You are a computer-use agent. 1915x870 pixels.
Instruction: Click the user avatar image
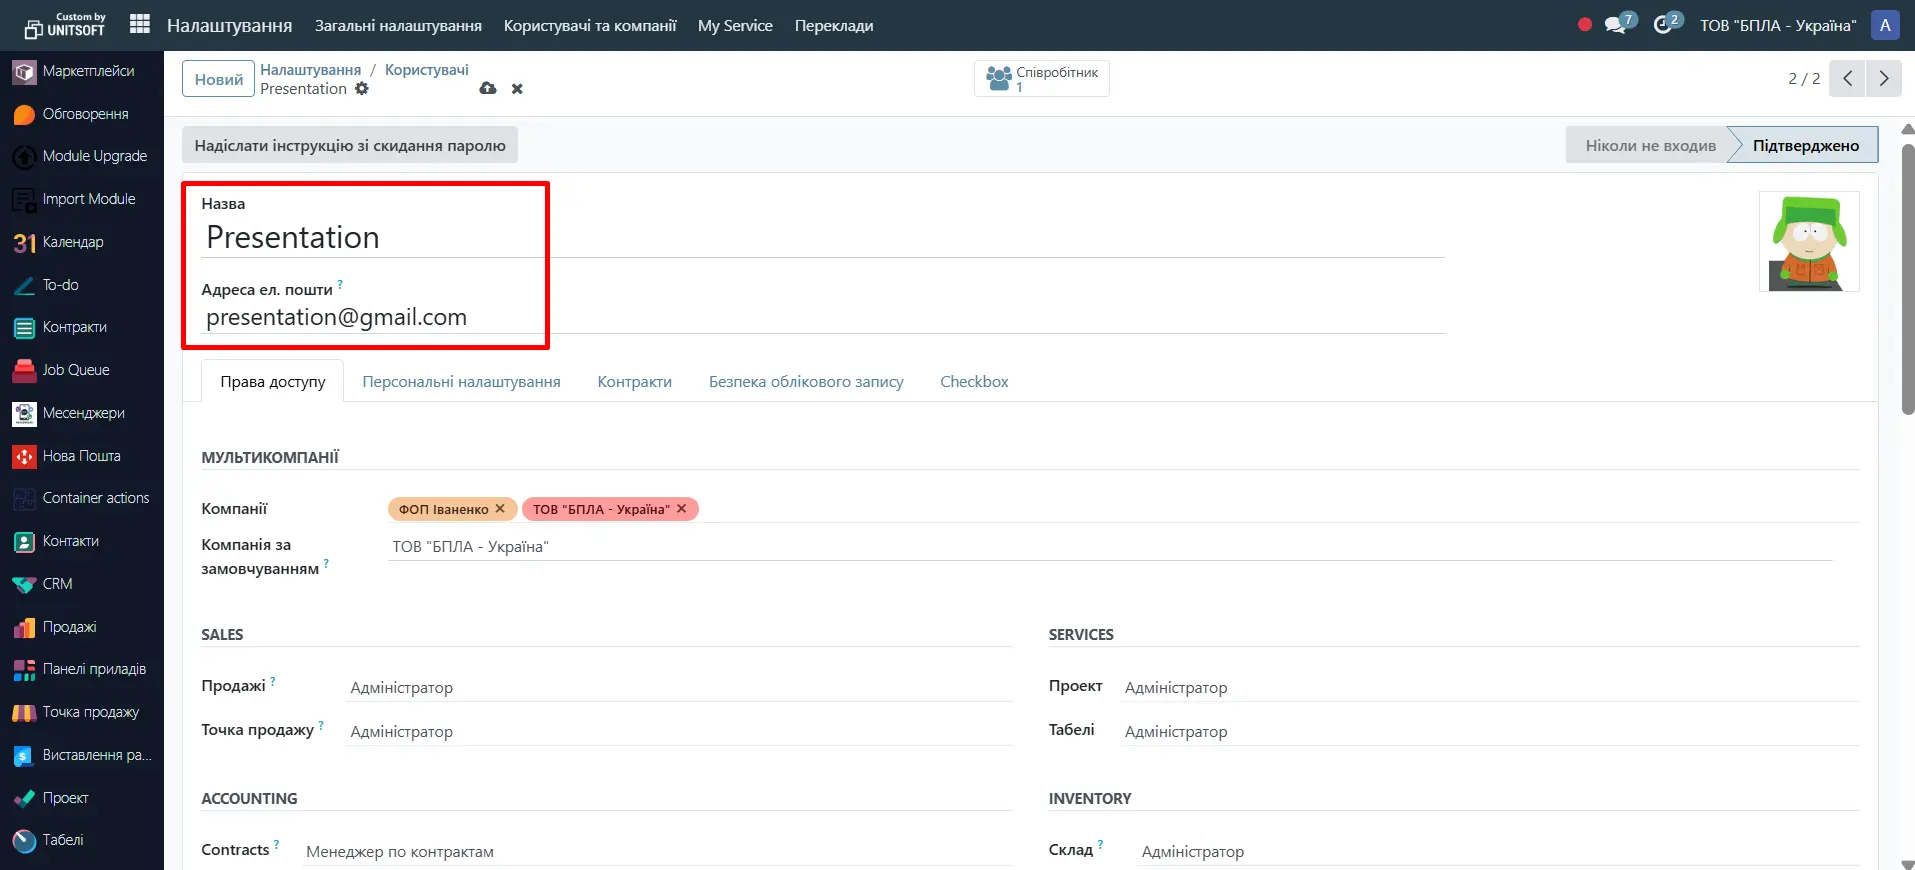tap(1808, 242)
